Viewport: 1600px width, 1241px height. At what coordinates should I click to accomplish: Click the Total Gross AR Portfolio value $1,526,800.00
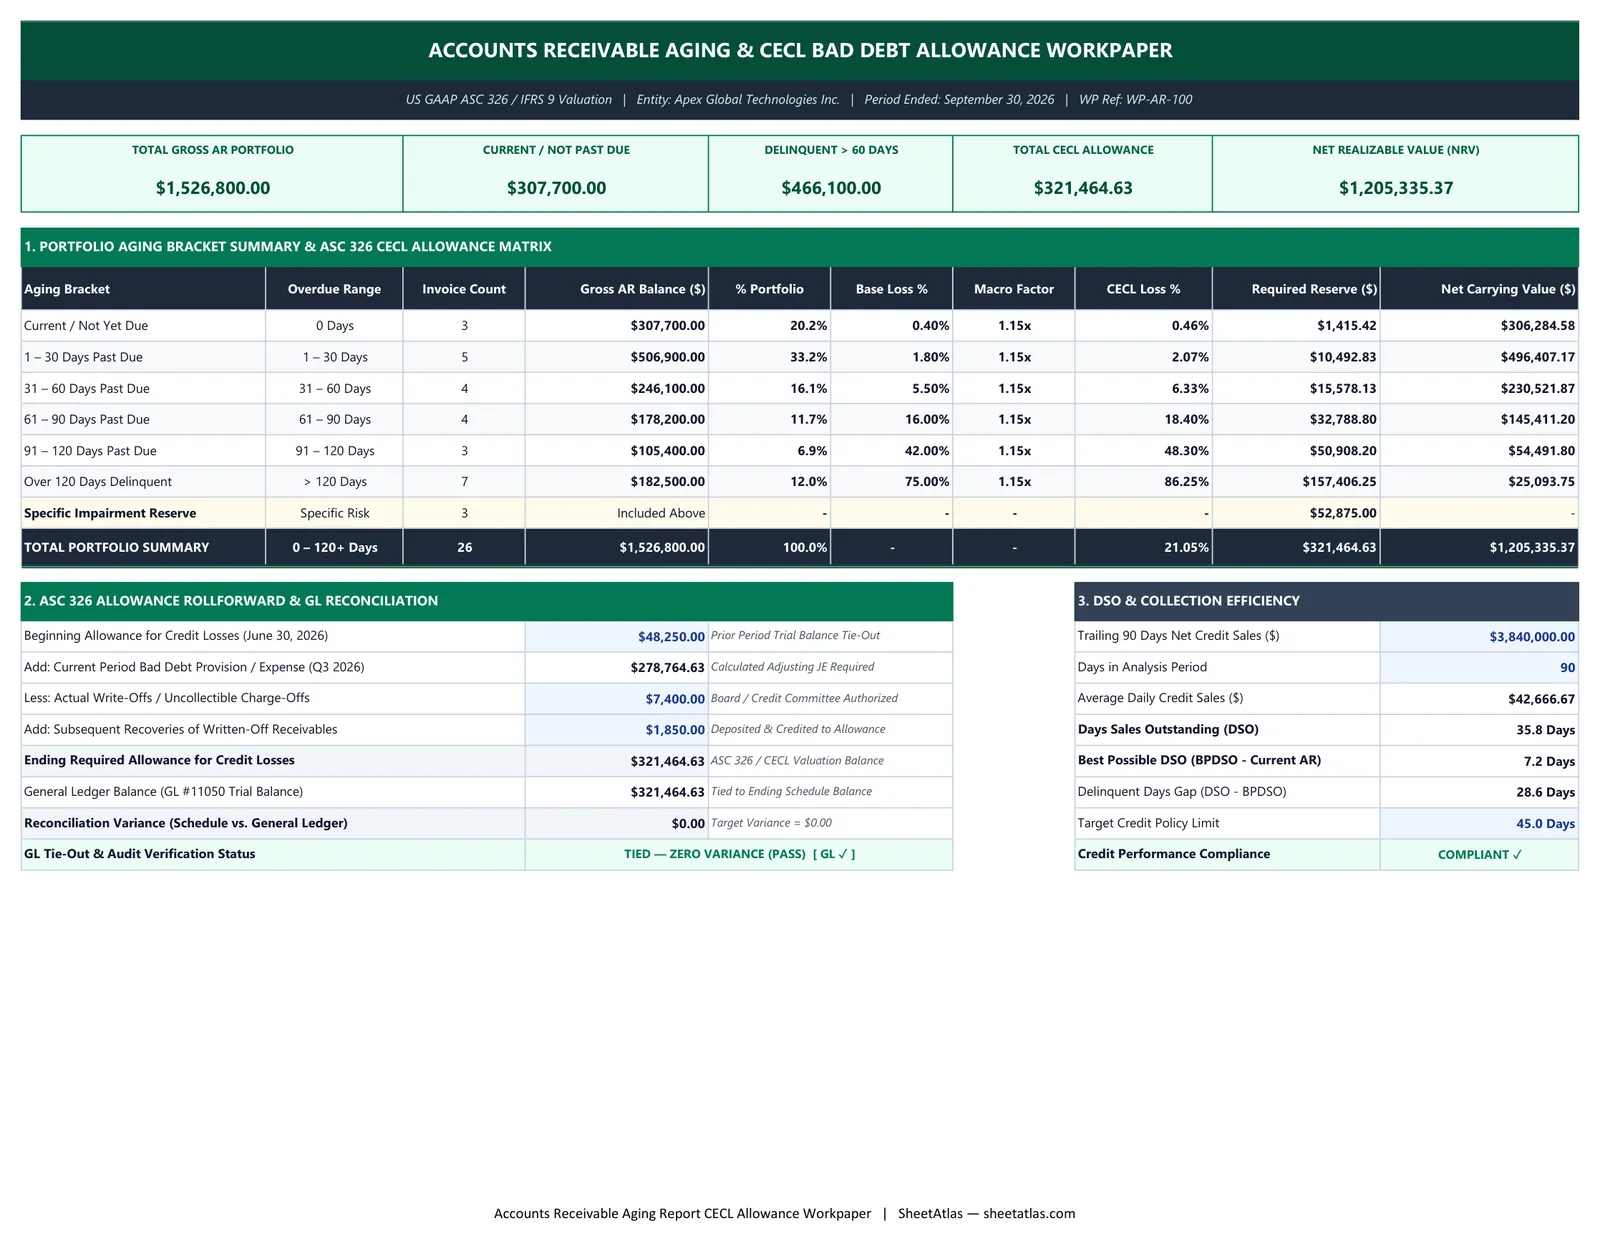(x=212, y=188)
